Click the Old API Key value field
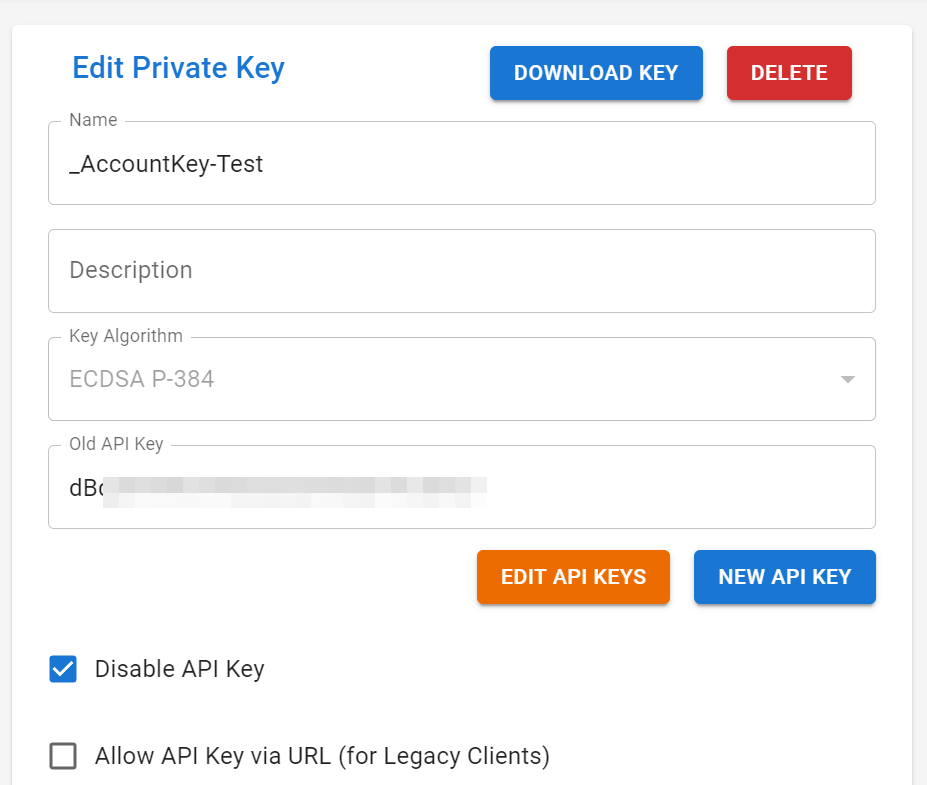This screenshot has height=785, width=927. tap(400, 487)
